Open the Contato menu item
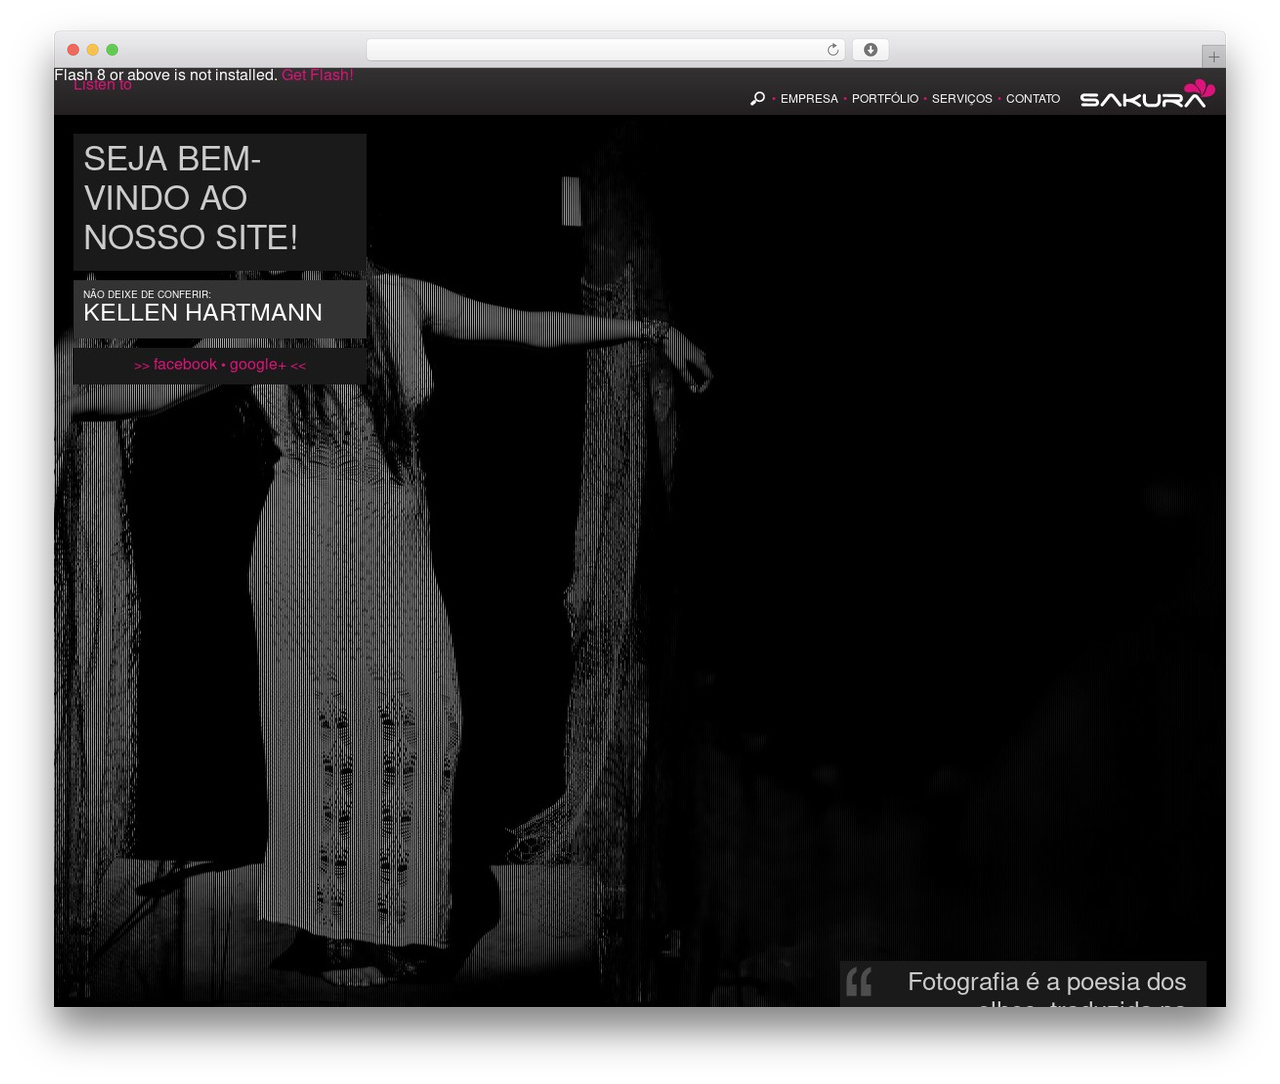Screen dimensions: 1280x1084 tap(1033, 99)
